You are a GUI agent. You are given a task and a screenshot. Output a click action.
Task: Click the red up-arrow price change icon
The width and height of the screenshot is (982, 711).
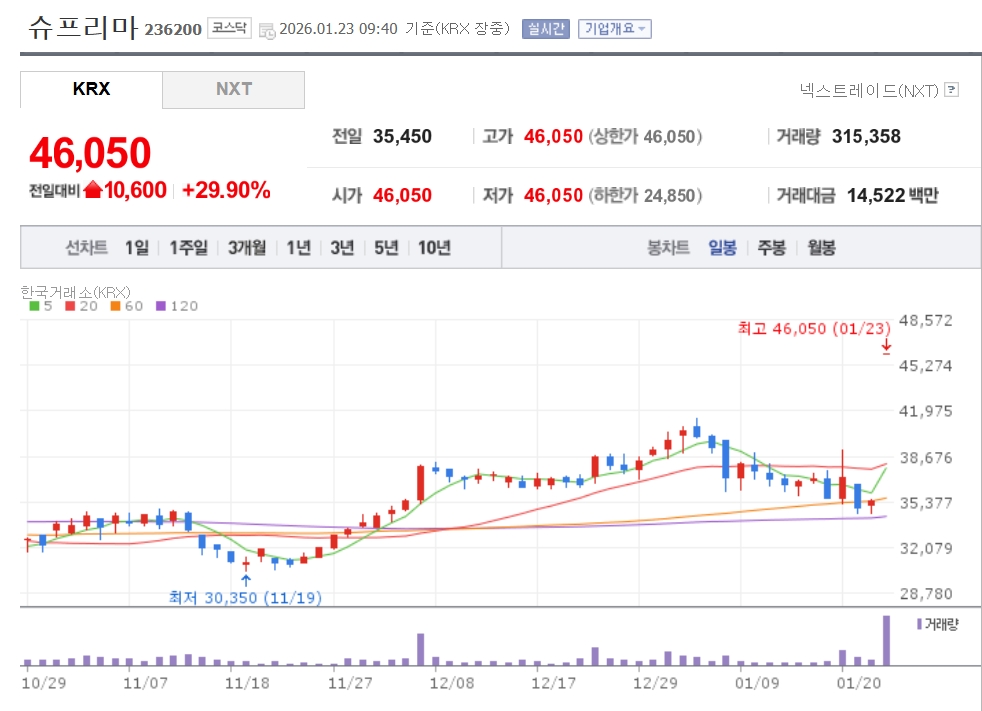point(93,190)
